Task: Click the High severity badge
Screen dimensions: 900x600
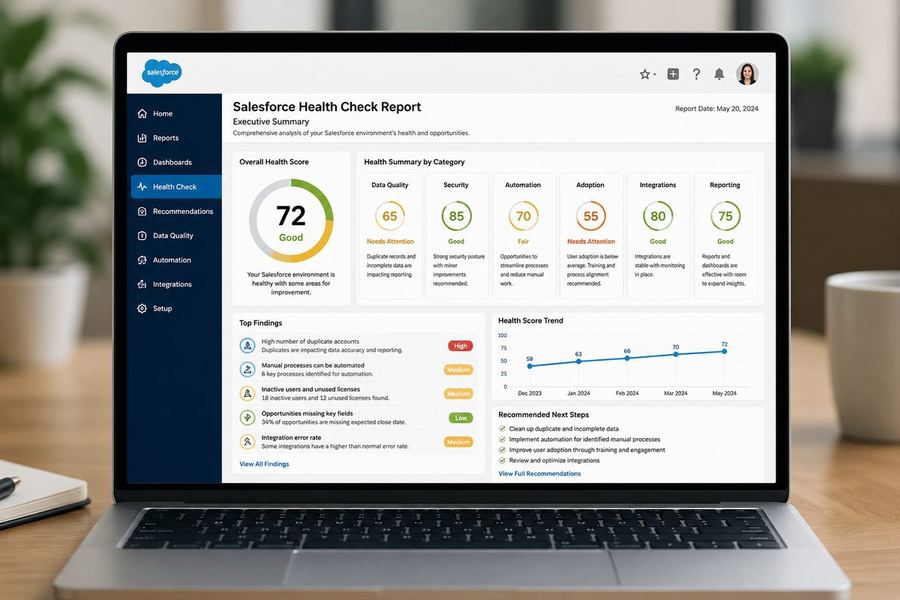Action: 460,346
